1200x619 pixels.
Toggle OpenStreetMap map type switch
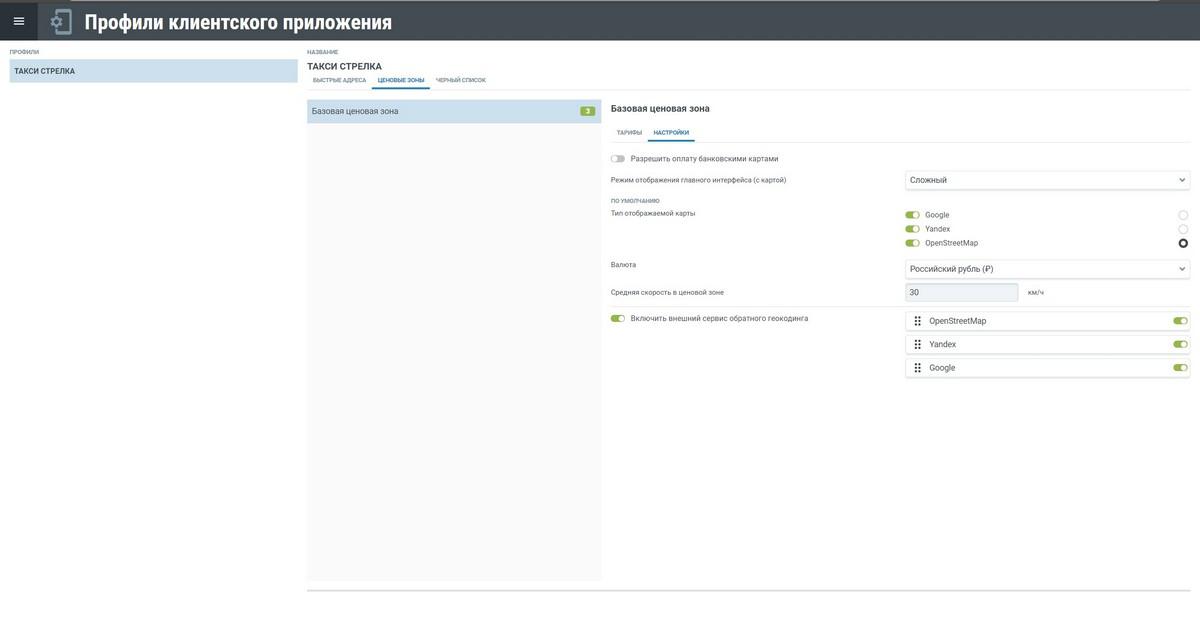912,243
